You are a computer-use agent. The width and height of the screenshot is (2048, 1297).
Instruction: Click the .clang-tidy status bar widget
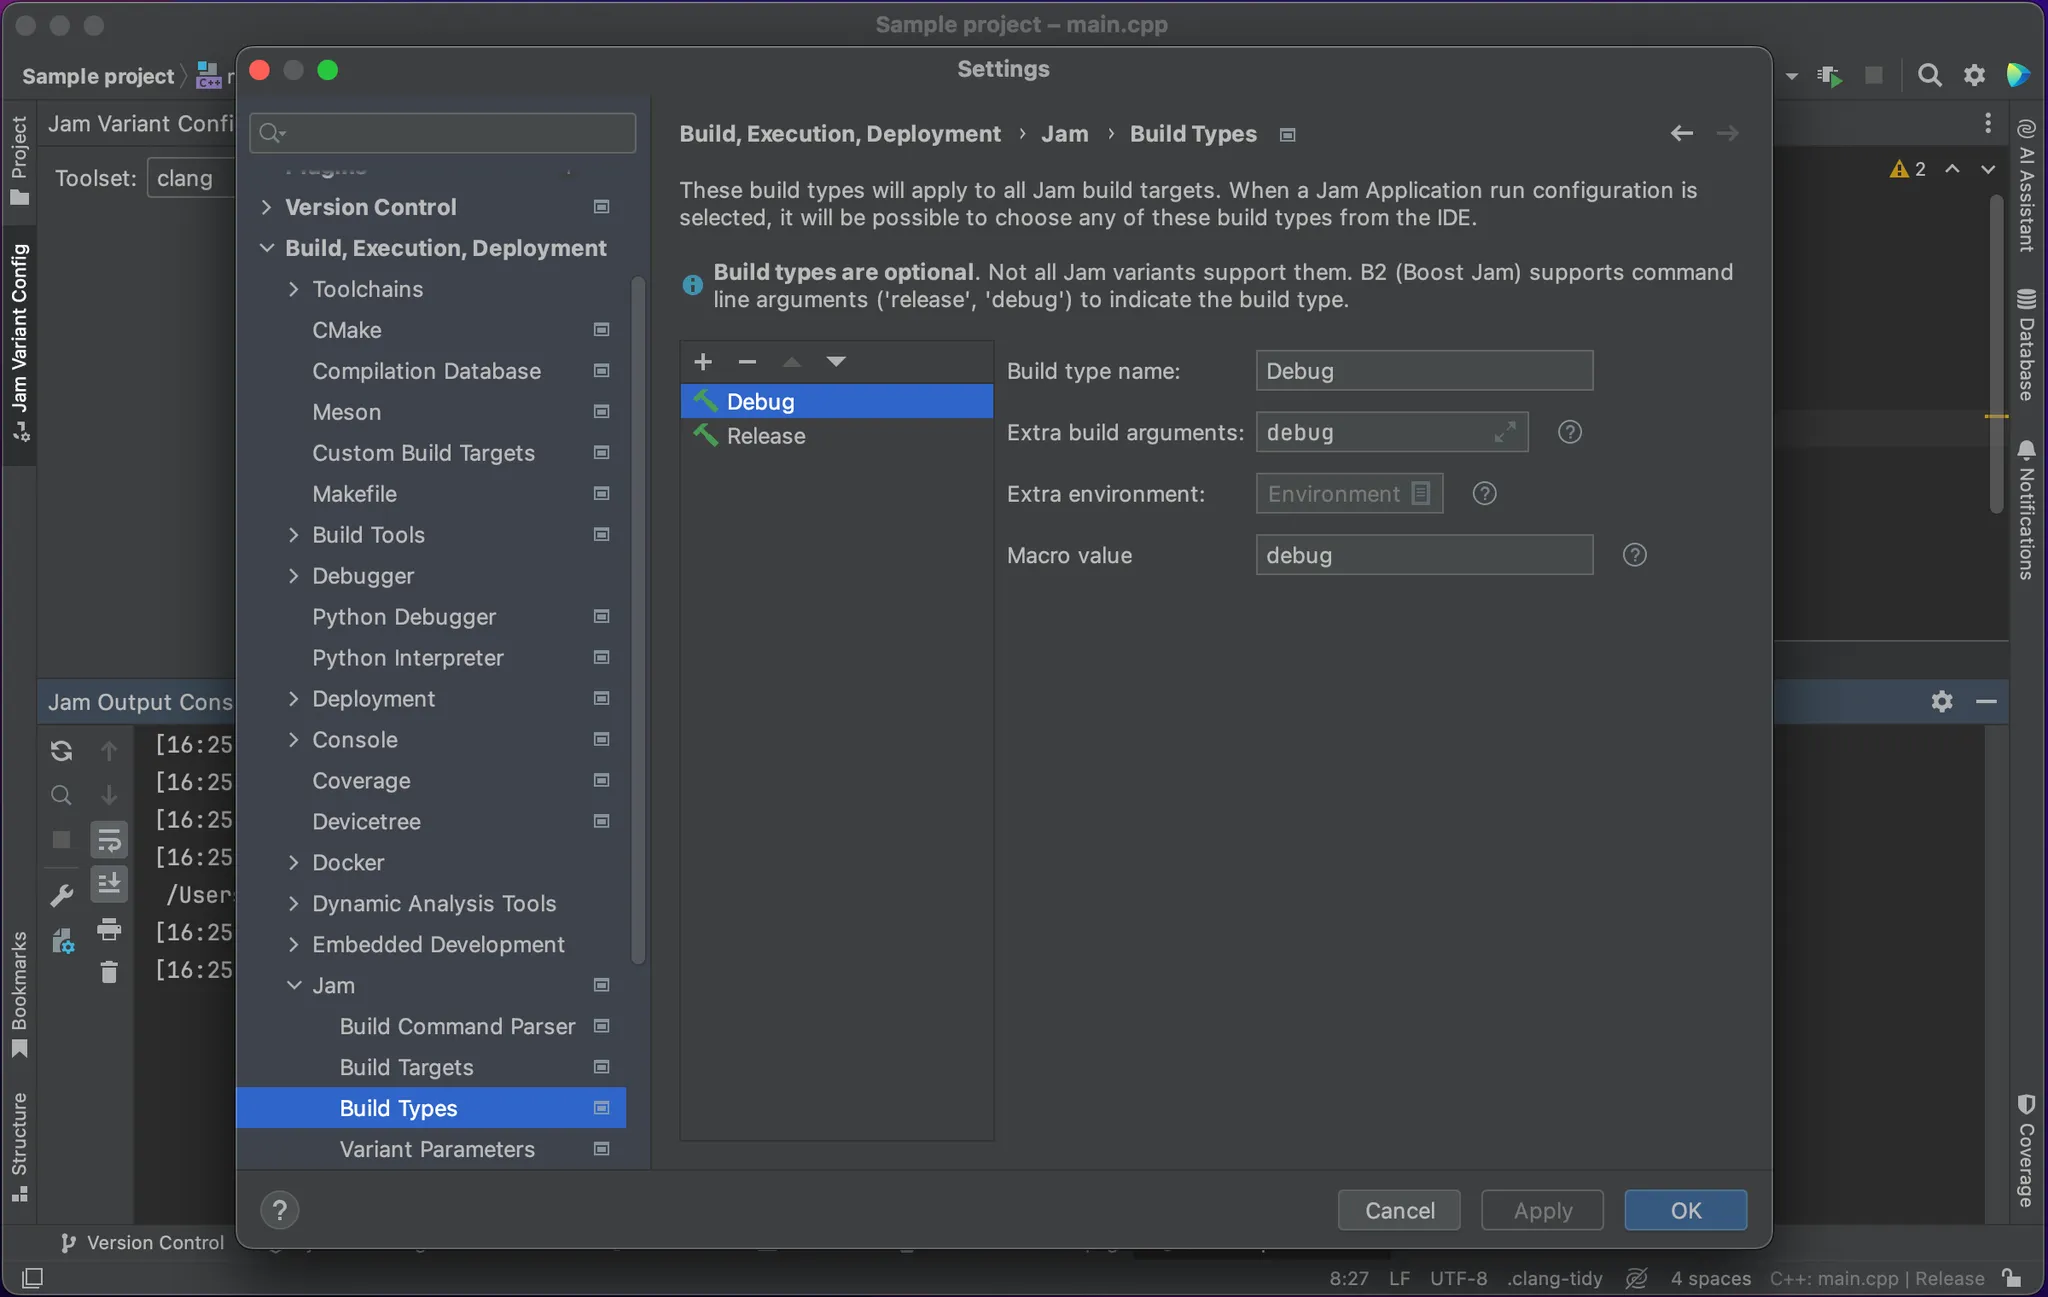click(x=1554, y=1278)
